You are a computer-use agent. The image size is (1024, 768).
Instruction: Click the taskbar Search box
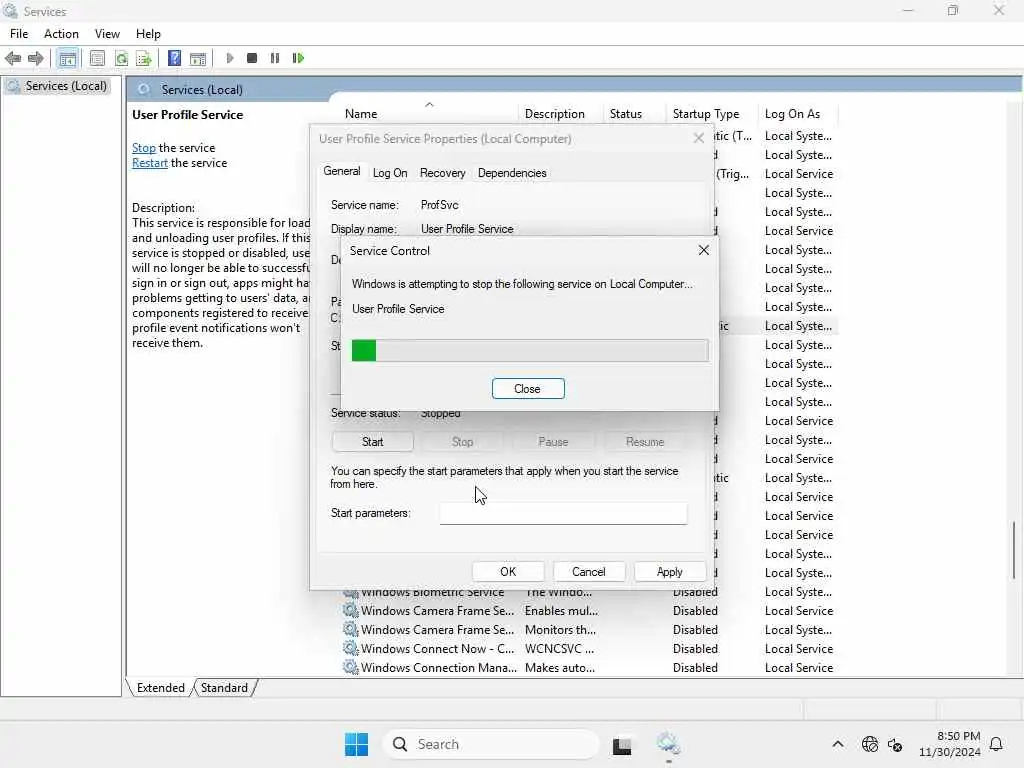tap(491, 744)
